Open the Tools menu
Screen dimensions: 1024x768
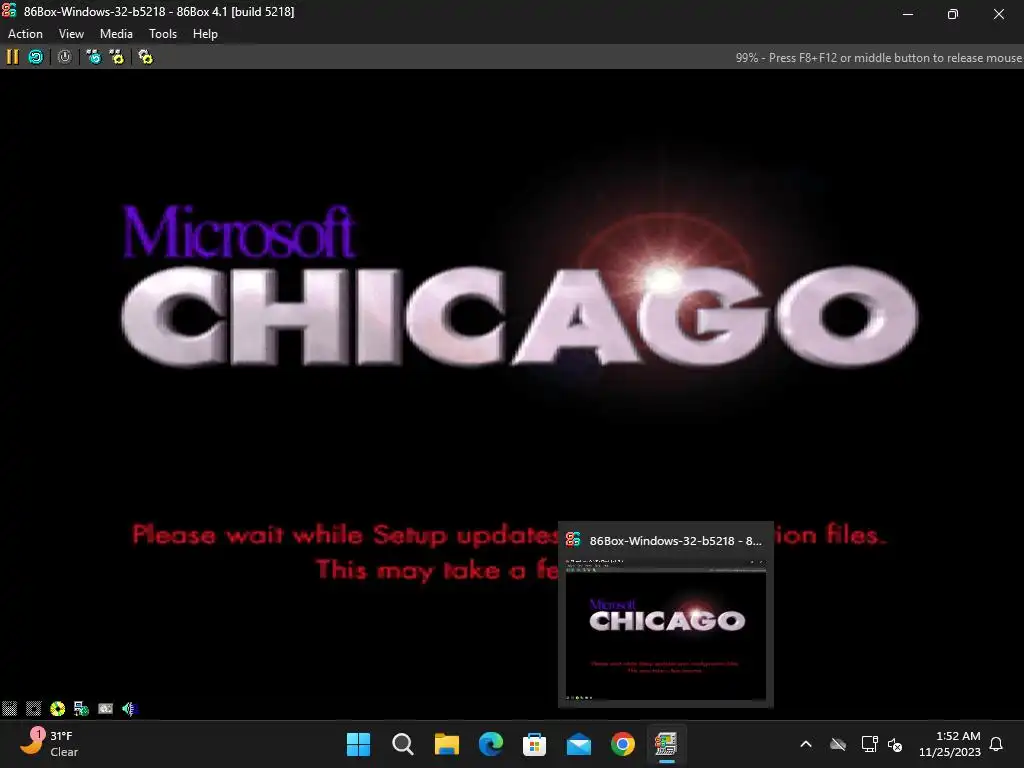click(163, 34)
